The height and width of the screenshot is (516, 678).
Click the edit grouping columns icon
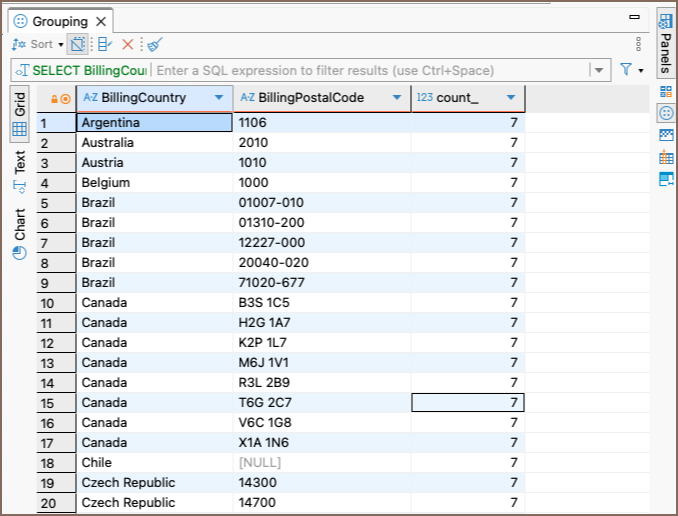click(105, 44)
